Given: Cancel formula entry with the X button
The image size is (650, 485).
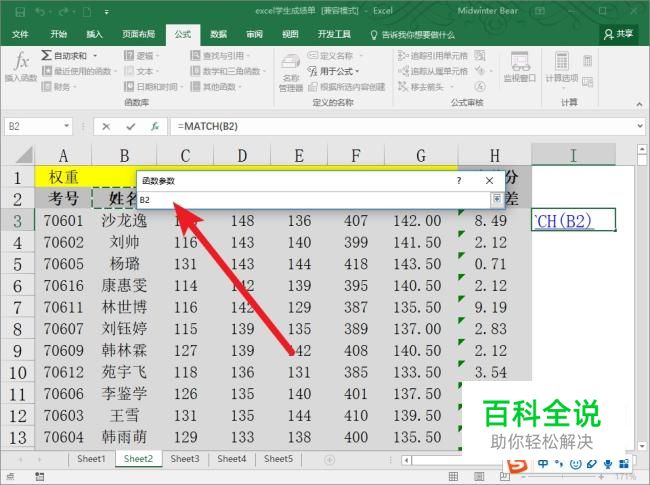Looking at the screenshot, I should pos(106,126).
